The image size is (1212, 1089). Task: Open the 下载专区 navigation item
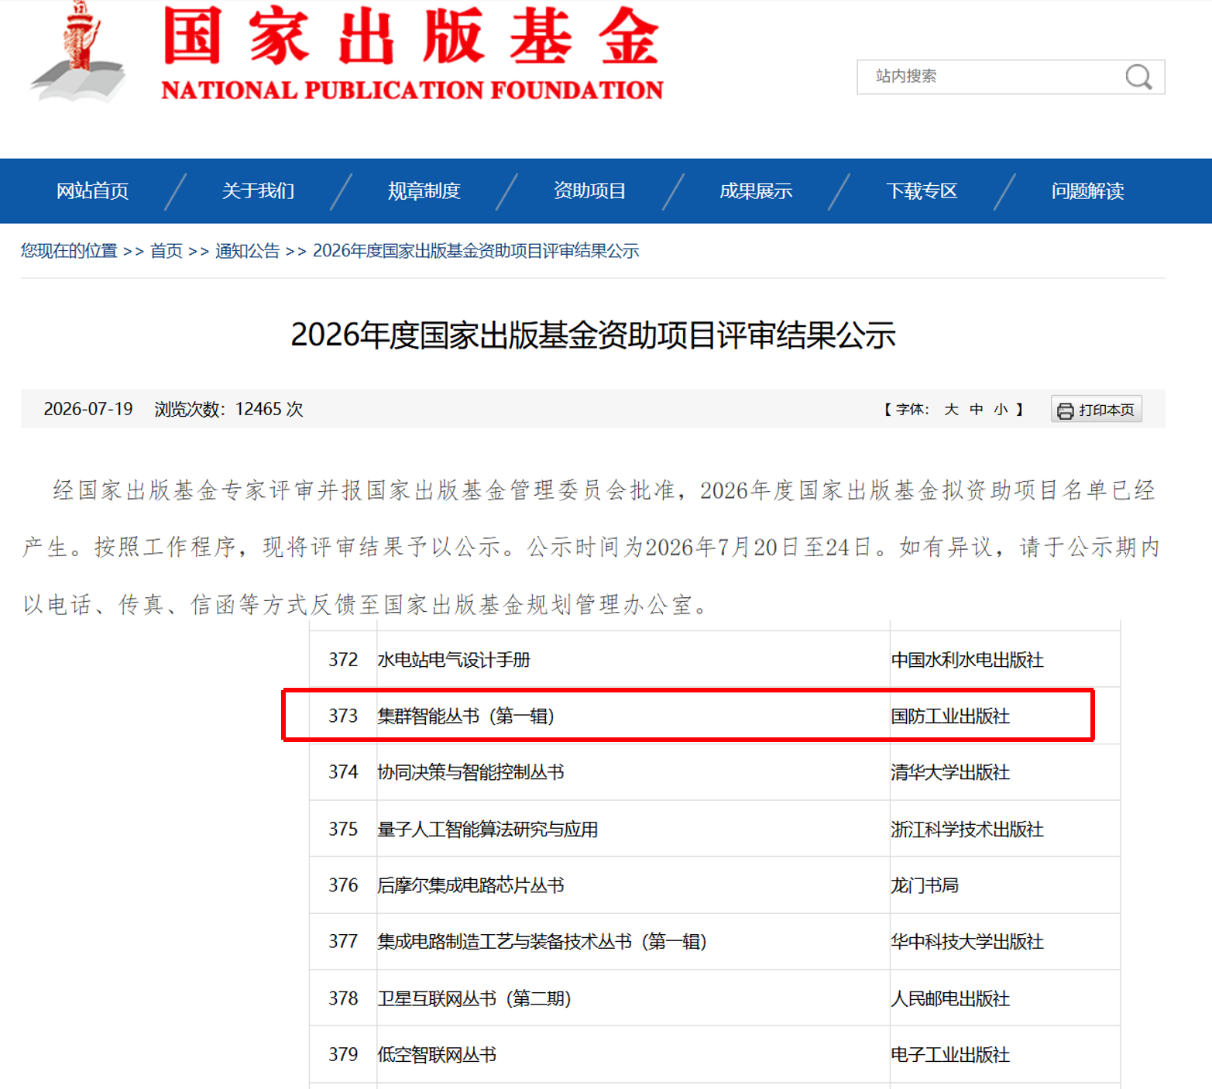point(922,191)
